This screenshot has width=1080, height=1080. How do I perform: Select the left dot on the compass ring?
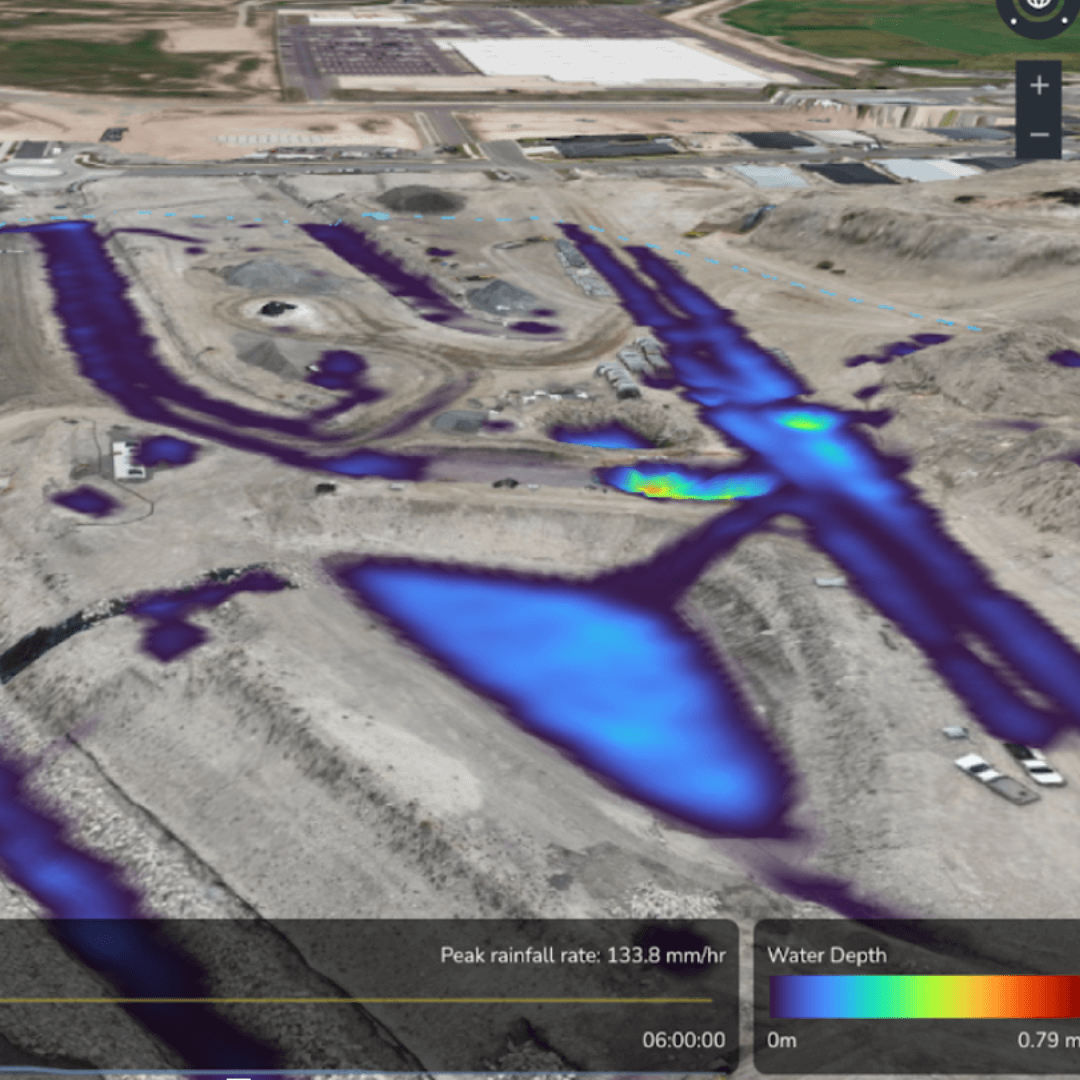coord(1013,21)
